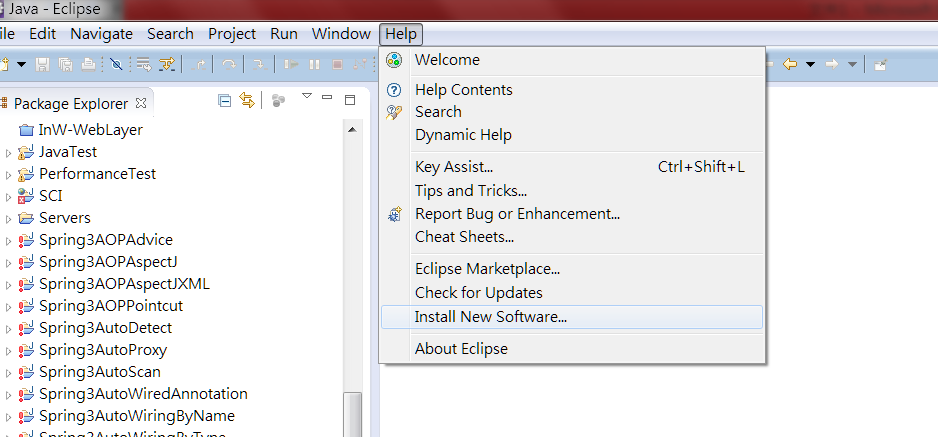Click the Step Over debug icon
The height and width of the screenshot is (437, 938).
(x=229, y=65)
